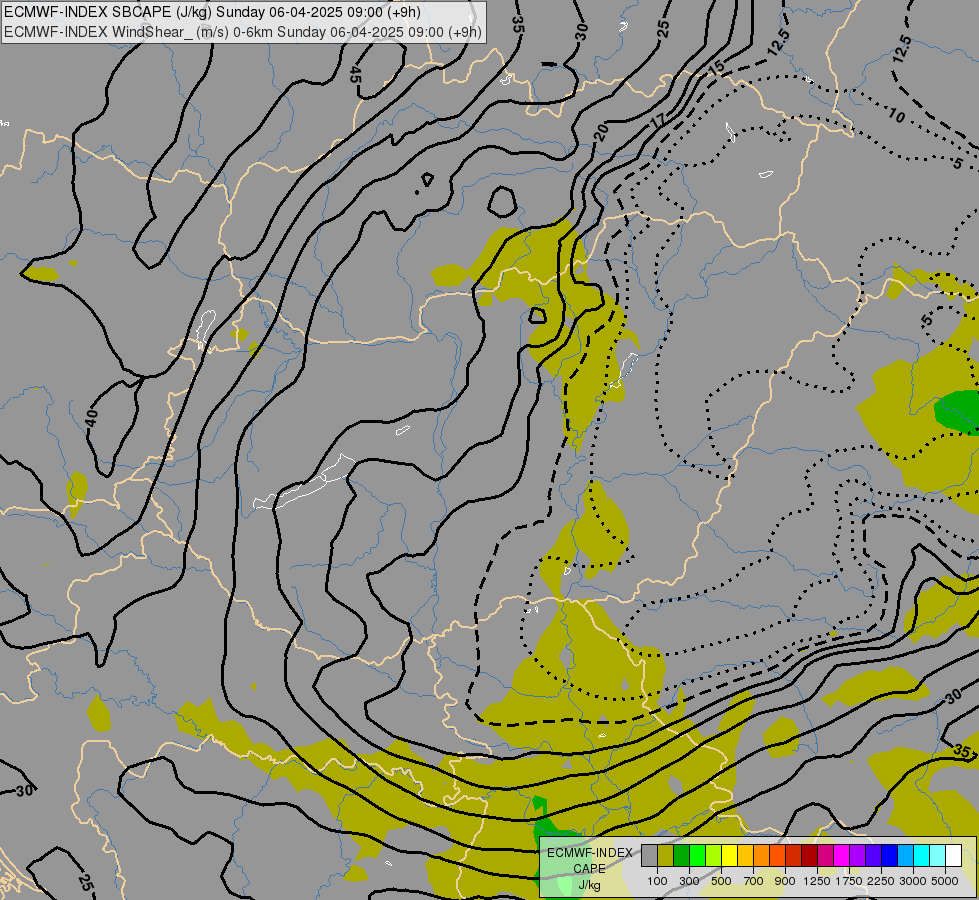Select the bright magenta legend swatch

pyautogui.click(x=842, y=856)
